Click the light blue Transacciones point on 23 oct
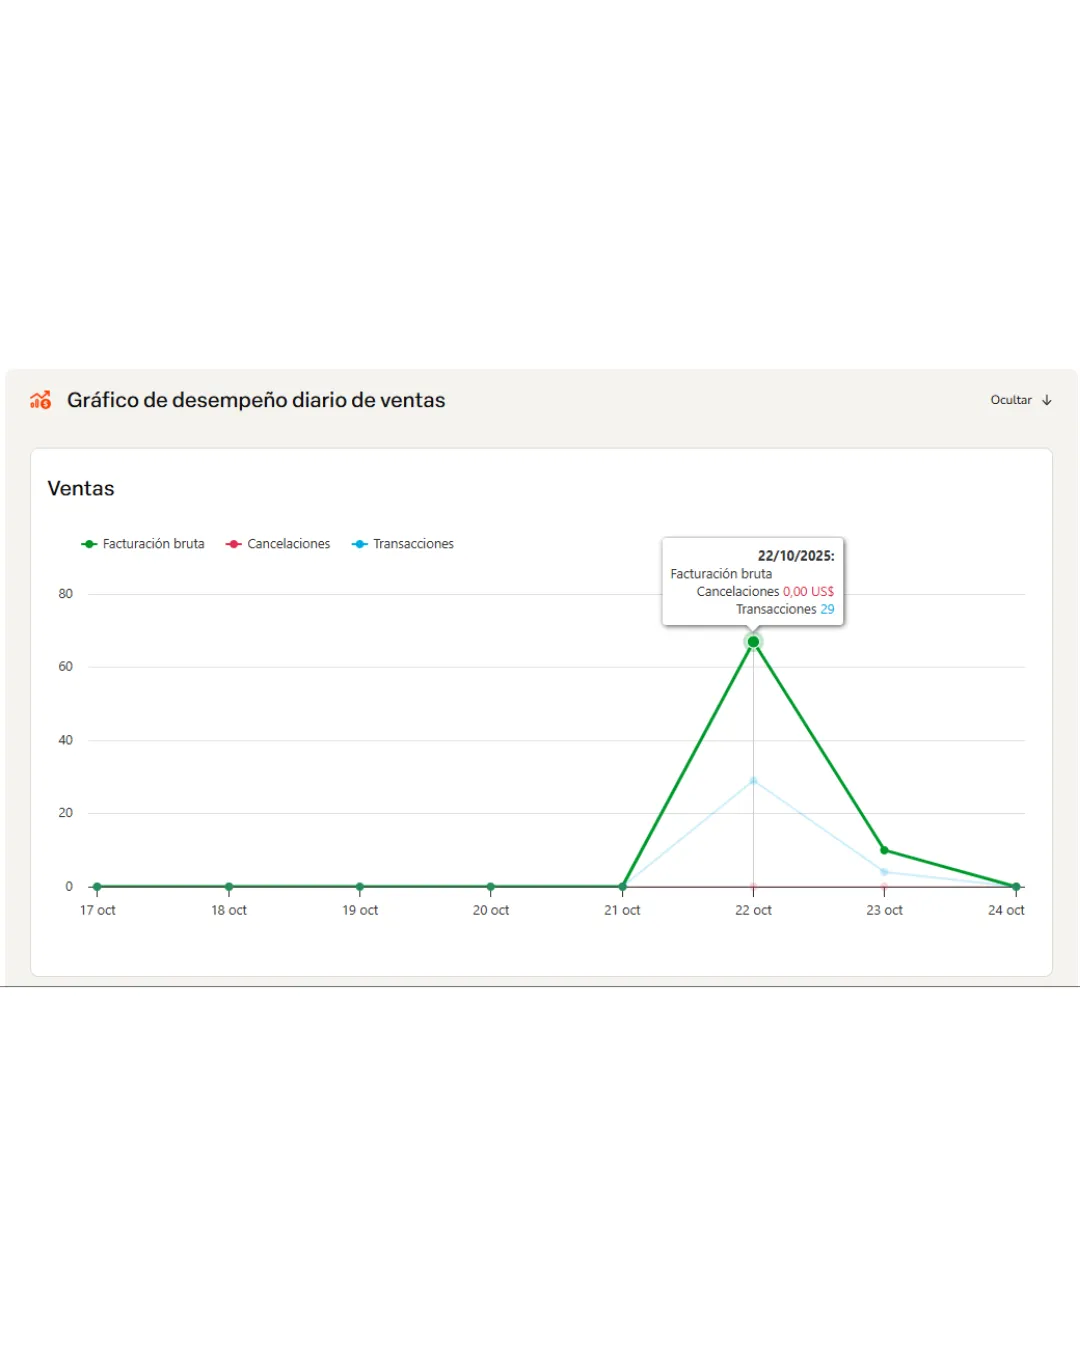 (884, 872)
